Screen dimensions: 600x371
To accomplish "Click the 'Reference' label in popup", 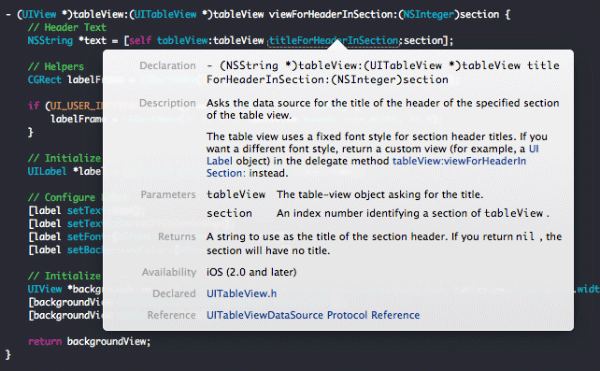I will pyautogui.click(x=171, y=315).
